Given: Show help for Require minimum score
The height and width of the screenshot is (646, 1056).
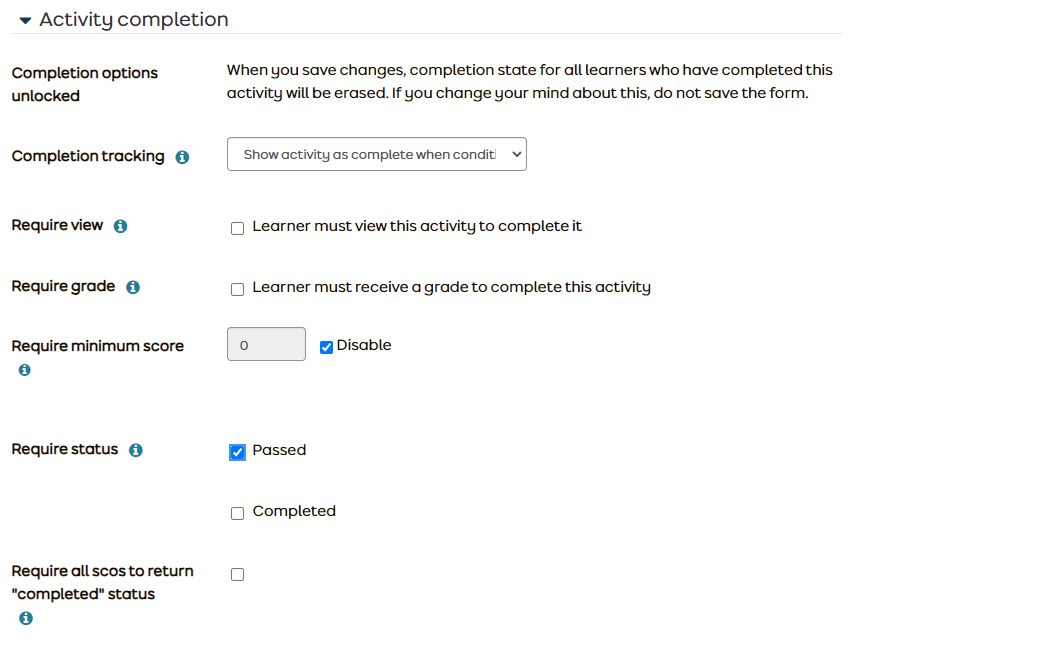Looking at the screenshot, I should click(x=25, y=370).
